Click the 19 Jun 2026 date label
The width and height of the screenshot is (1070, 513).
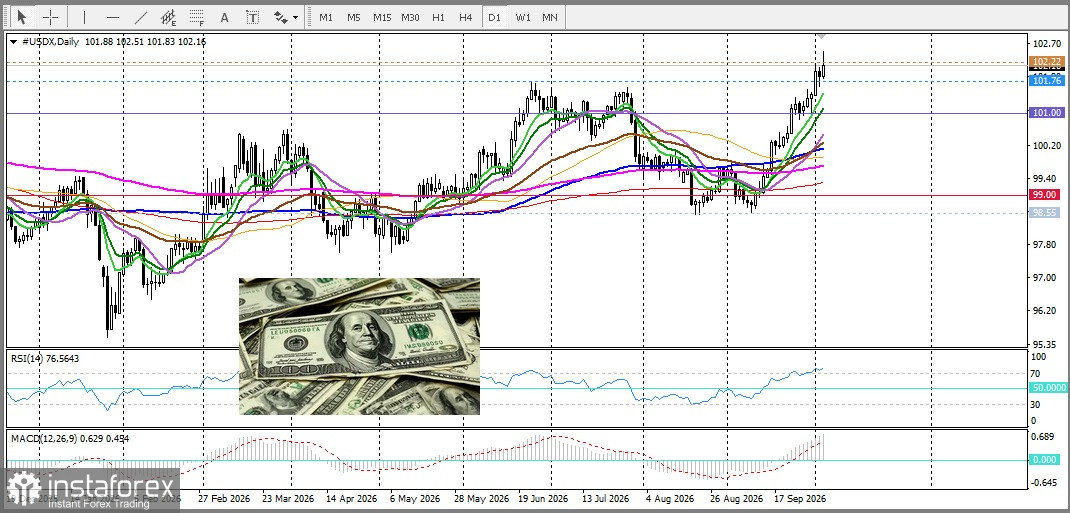[x=545, y=498]
